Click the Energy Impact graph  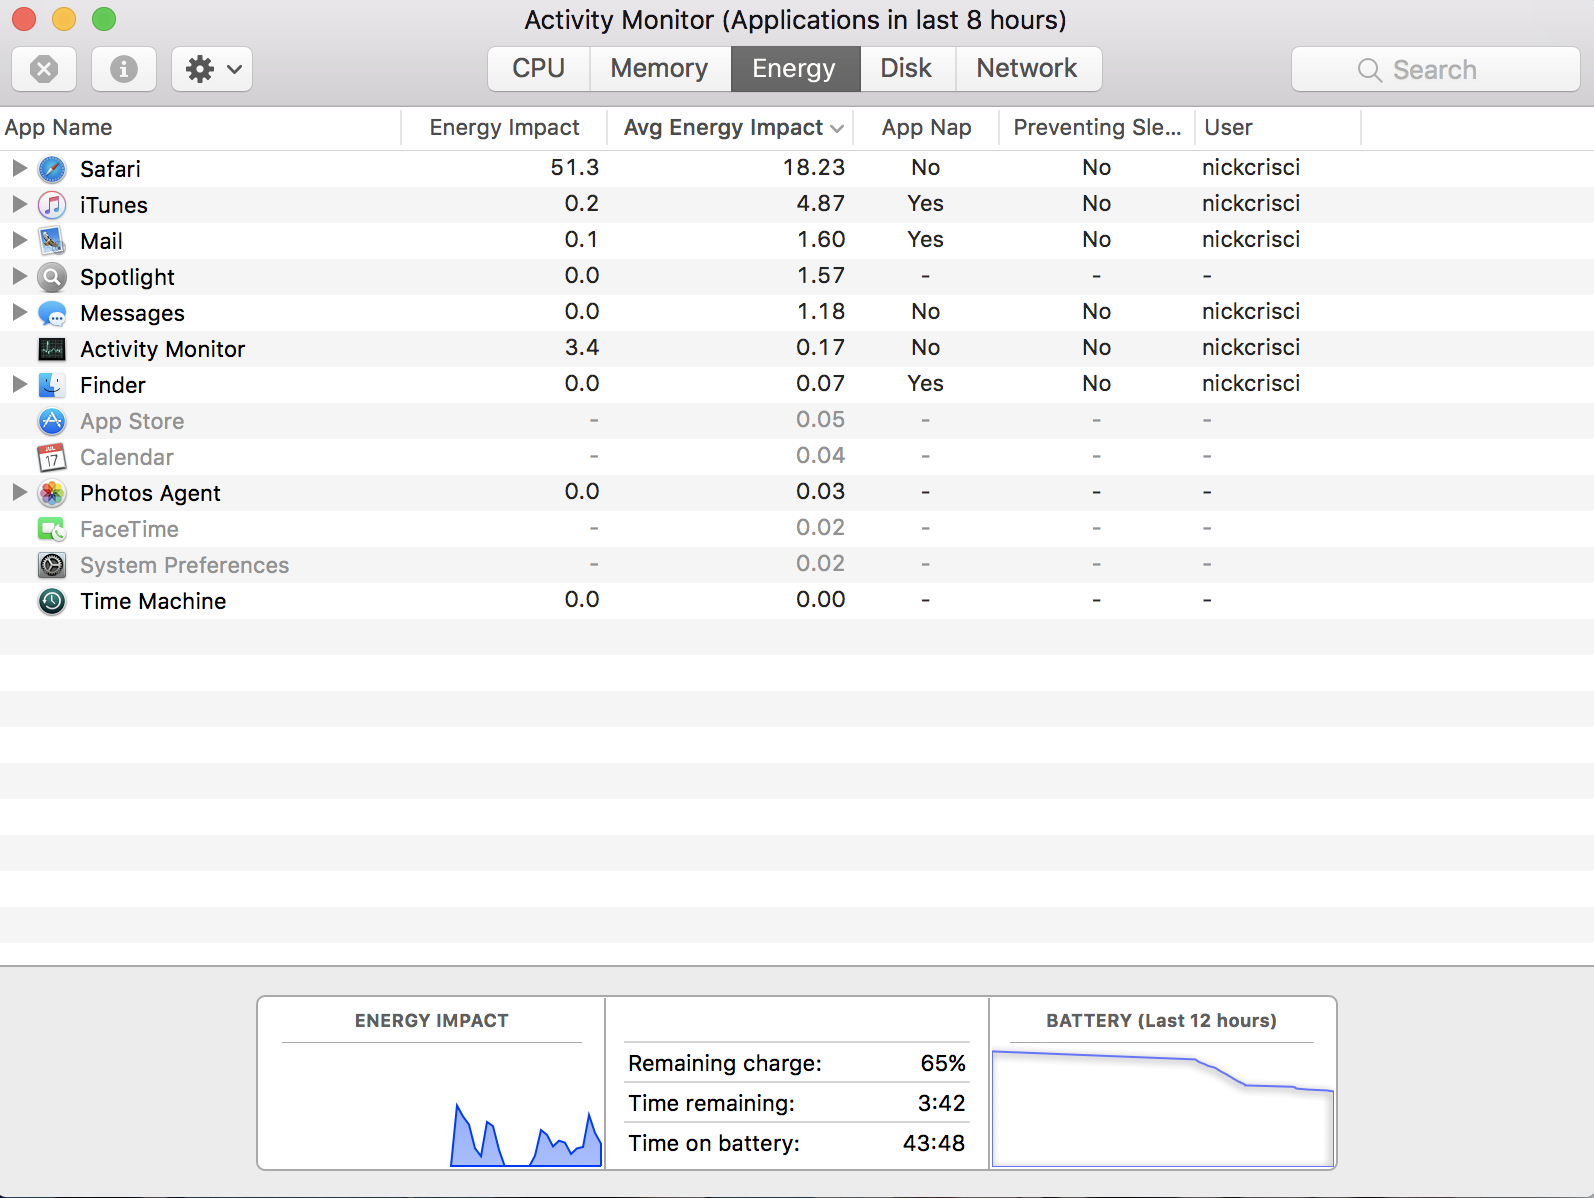[x=432, y=1106]
